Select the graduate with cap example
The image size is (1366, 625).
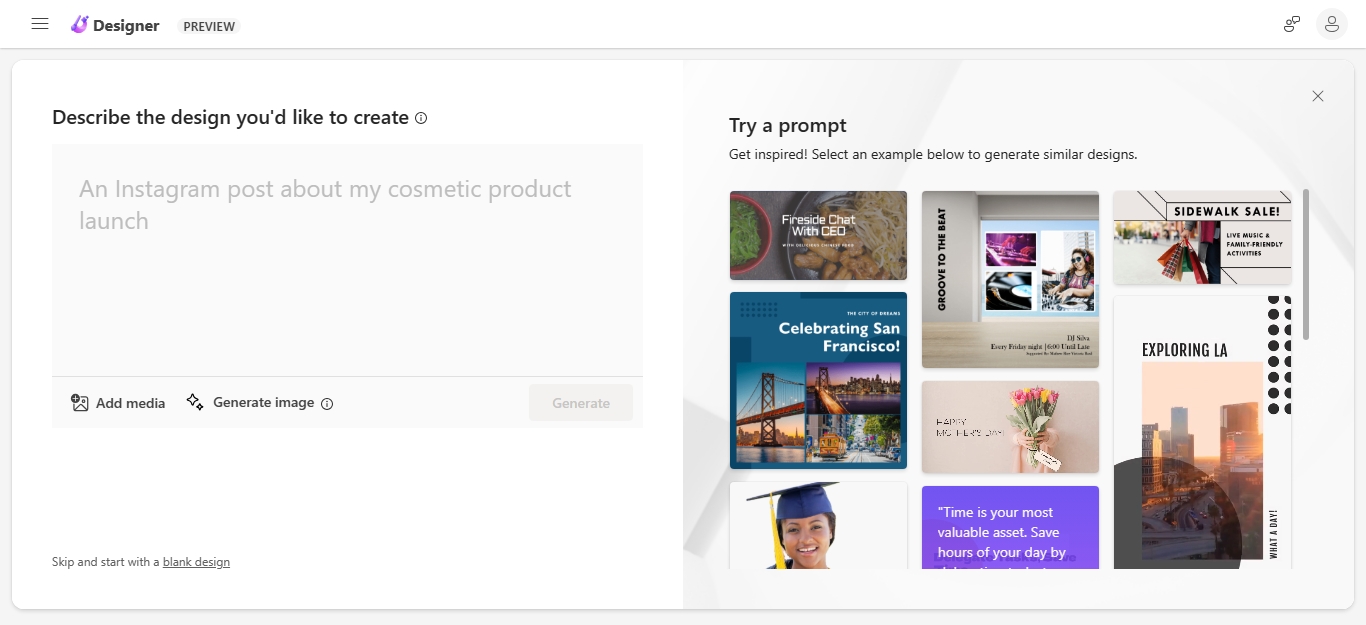coord(818,526)
